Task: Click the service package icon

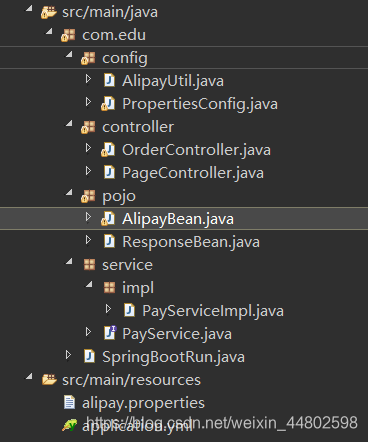Action: (89, 265)
